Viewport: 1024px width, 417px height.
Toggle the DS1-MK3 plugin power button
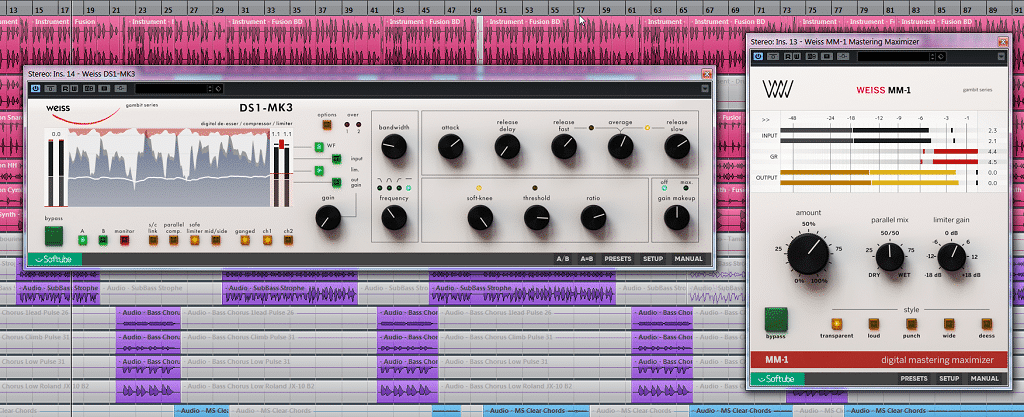coord(35,89)
